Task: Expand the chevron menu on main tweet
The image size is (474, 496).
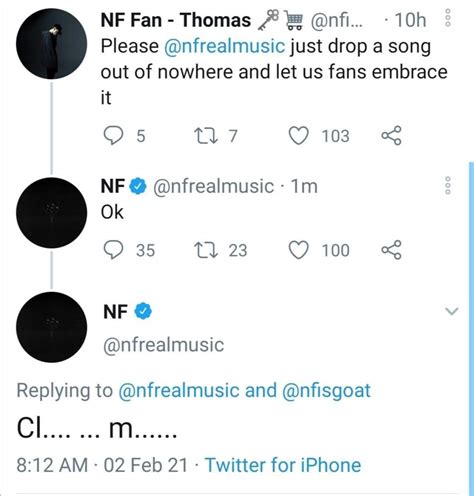Action: pyautogui.click(x=452, y=311)
